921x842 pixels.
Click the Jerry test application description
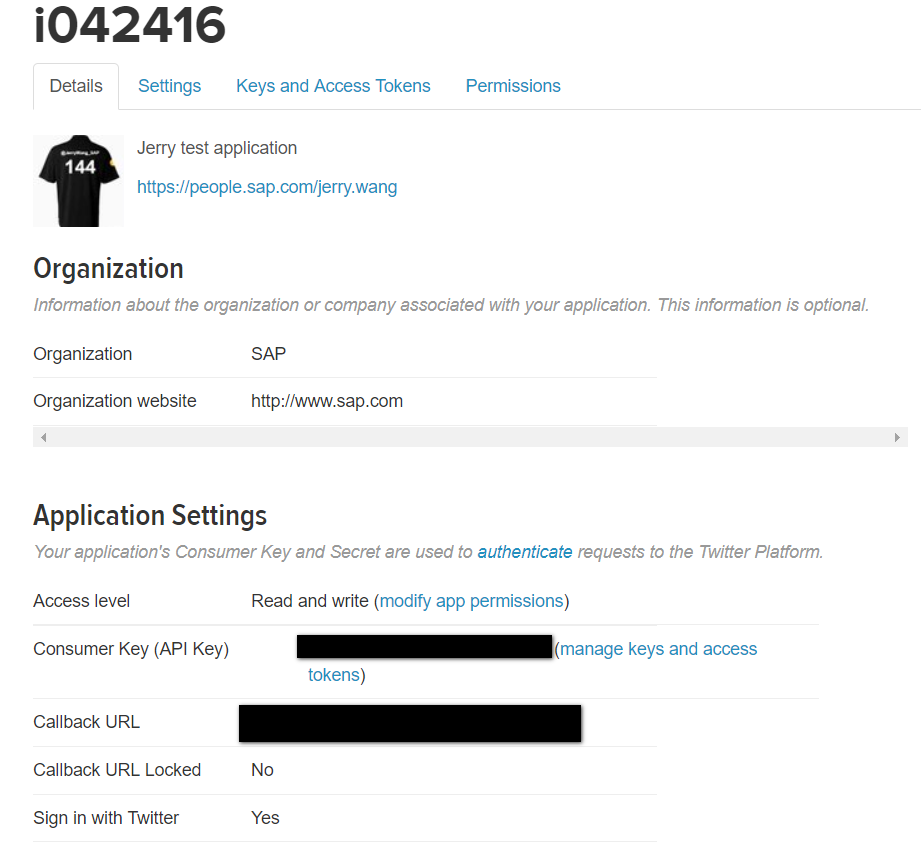(217, 148)
